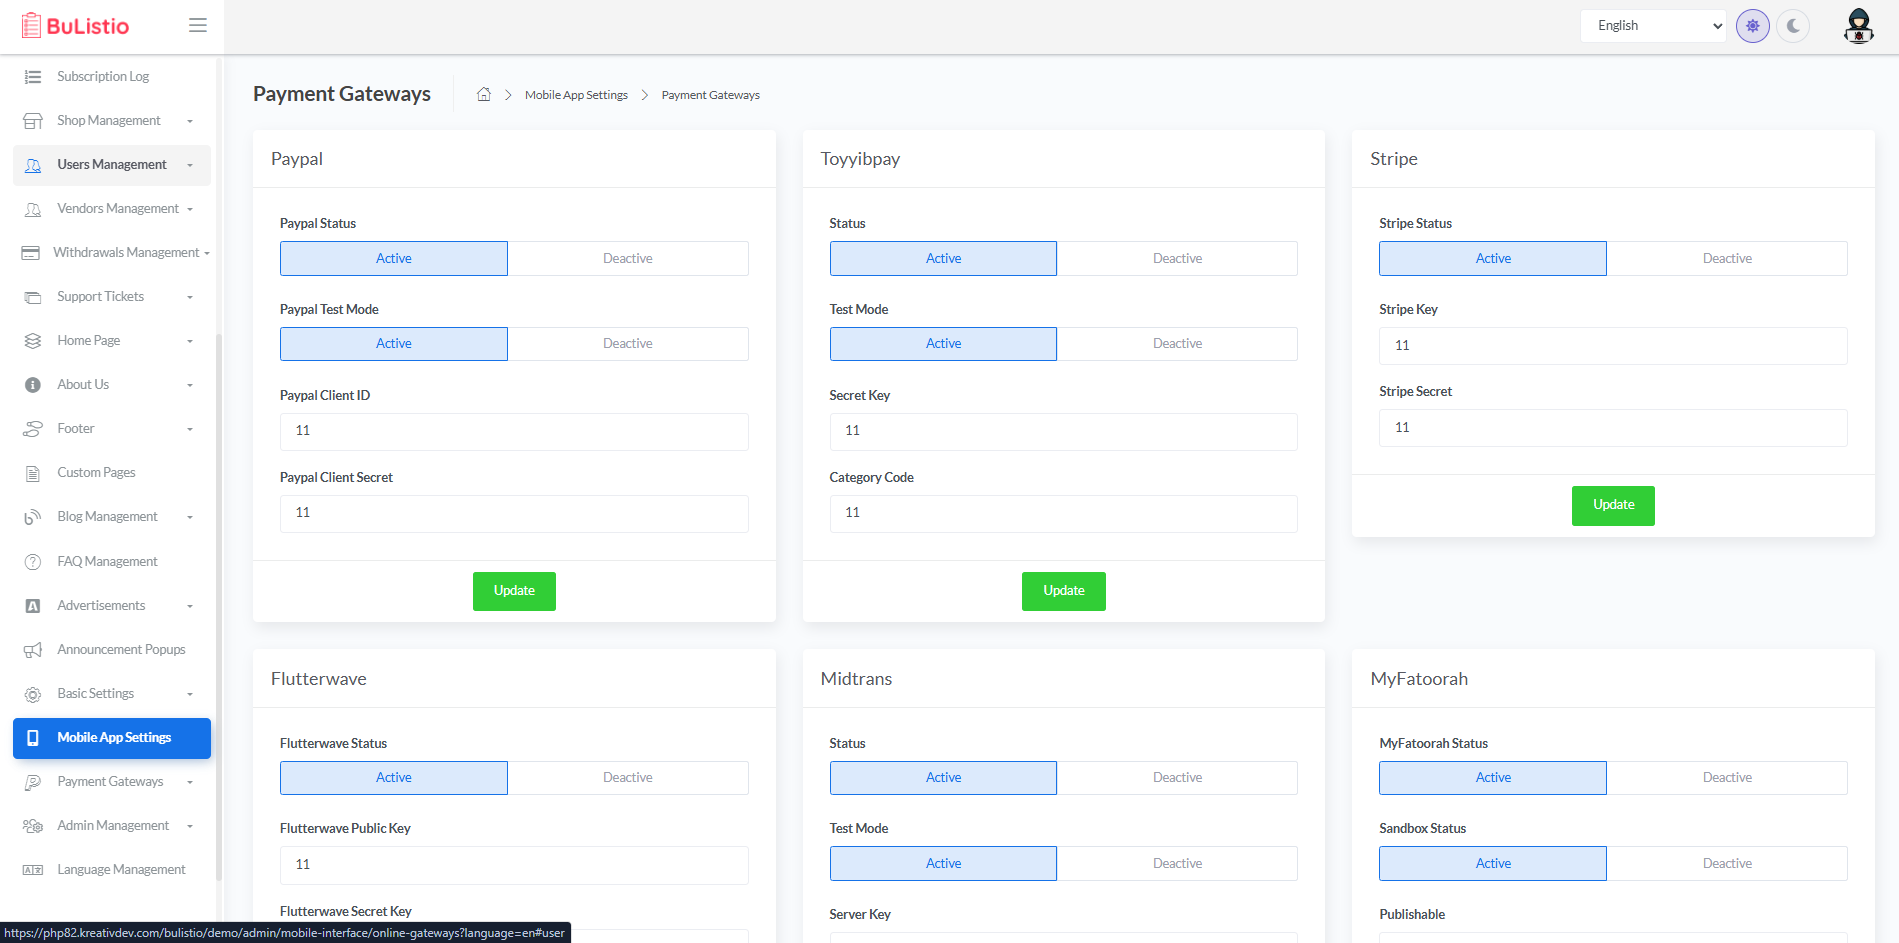
Task: Click the Custom Pages document icon
Action: point(33,473)
